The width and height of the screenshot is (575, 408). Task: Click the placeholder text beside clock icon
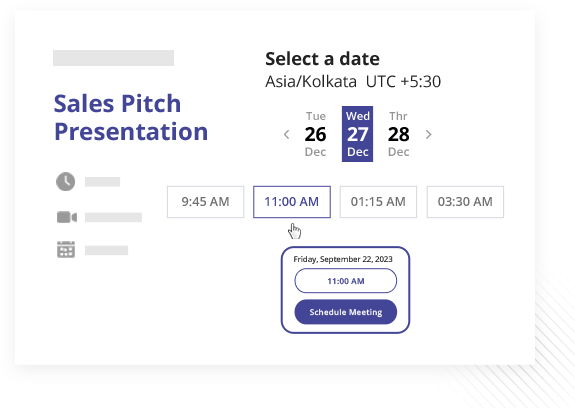[102, 182]
